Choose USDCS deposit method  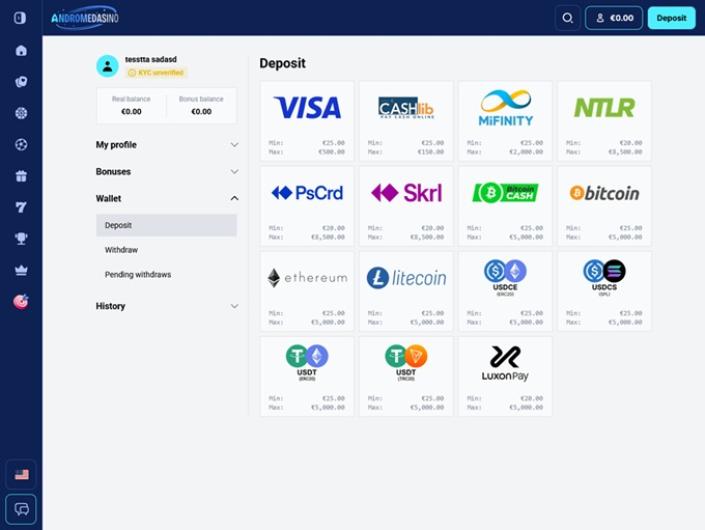604,291
